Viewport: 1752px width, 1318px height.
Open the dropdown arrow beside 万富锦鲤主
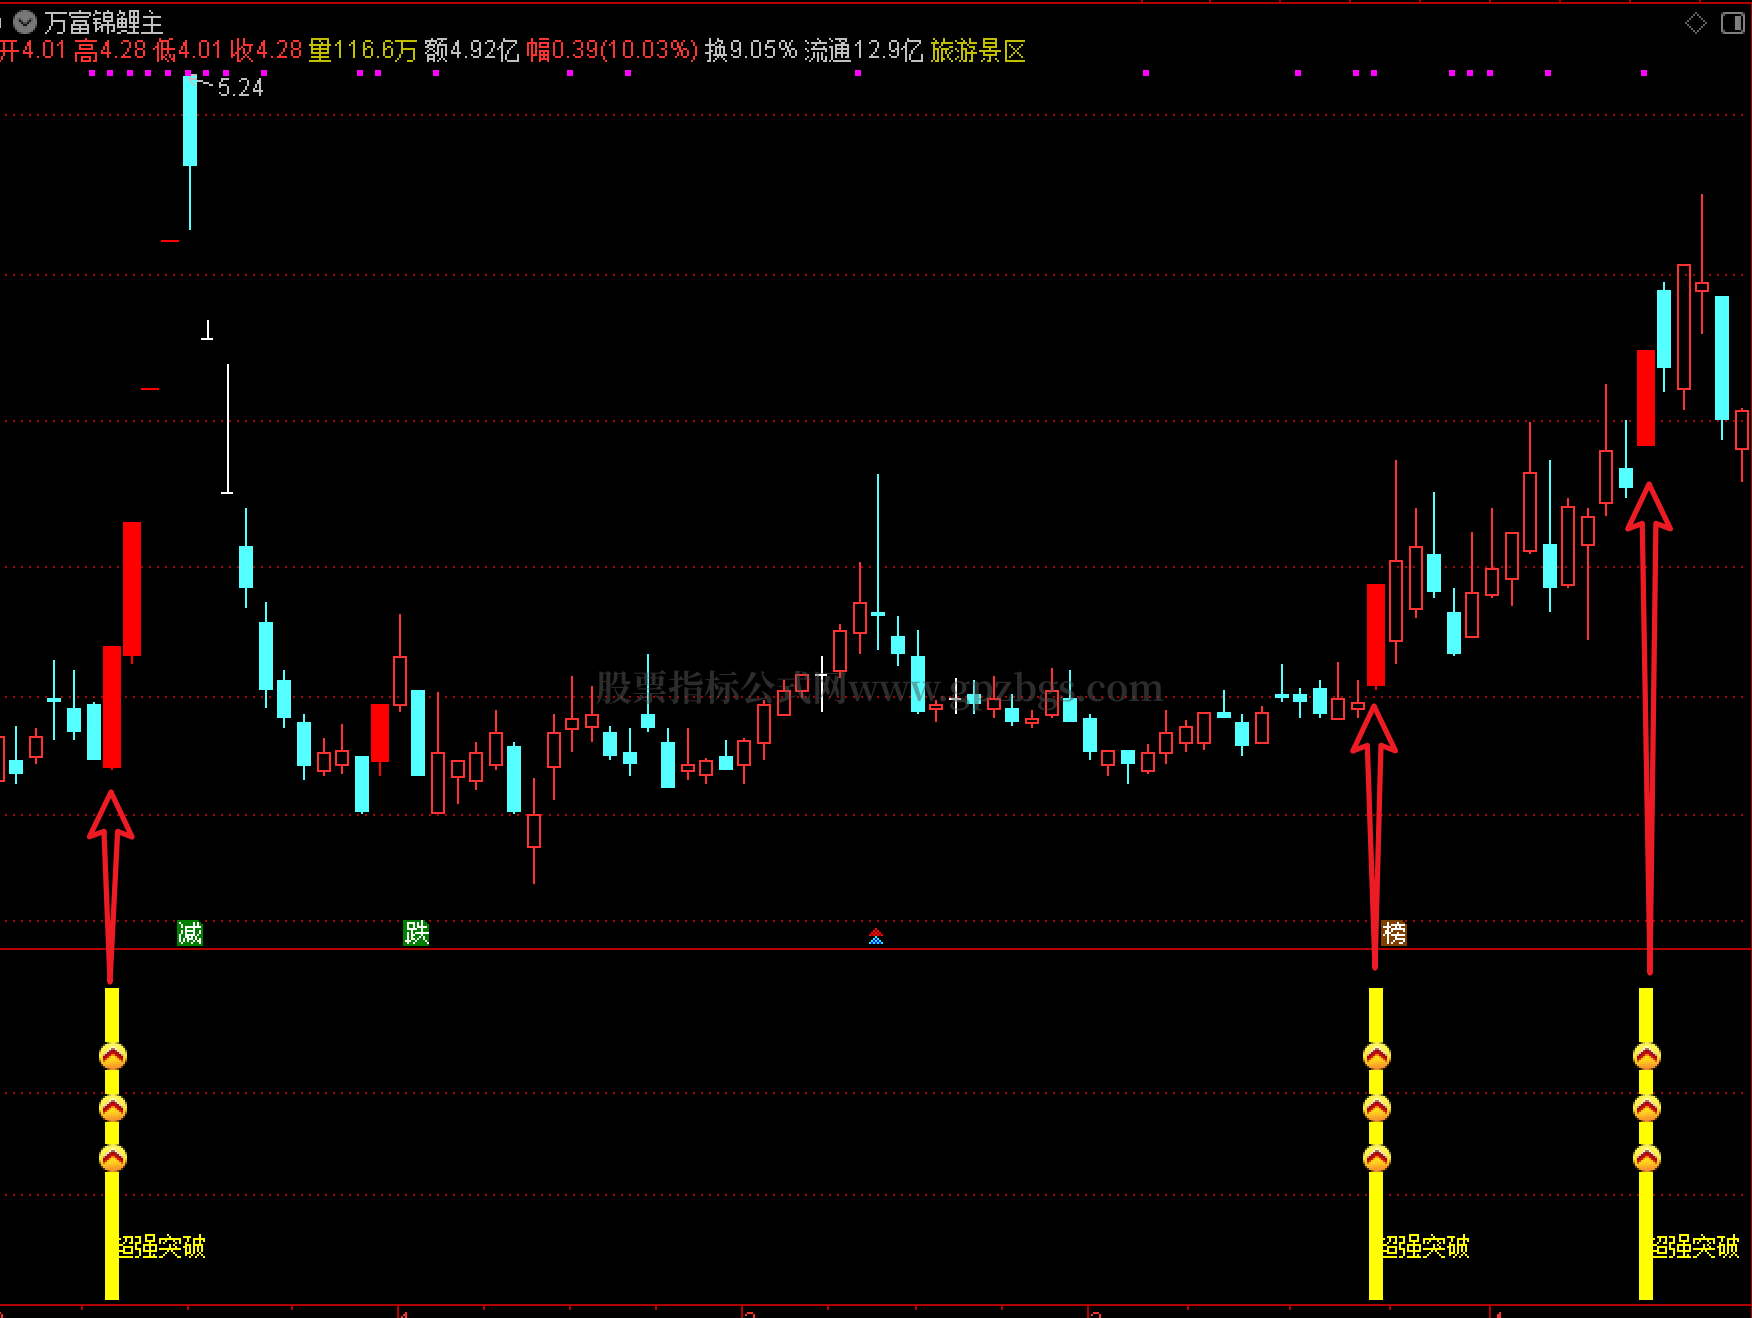tap(25, 21)
